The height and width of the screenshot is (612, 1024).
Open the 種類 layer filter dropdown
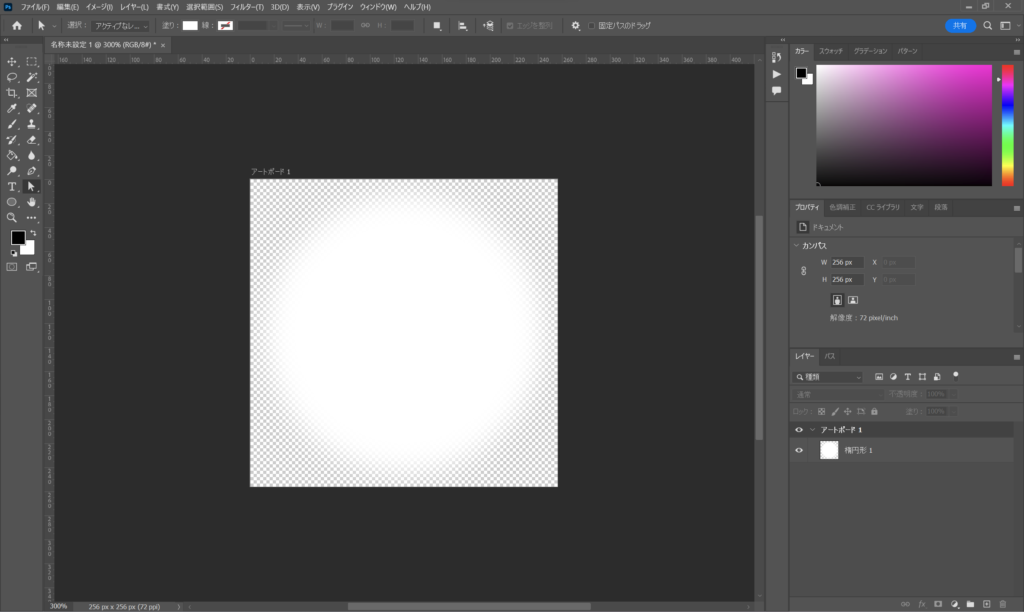(829, 377)
